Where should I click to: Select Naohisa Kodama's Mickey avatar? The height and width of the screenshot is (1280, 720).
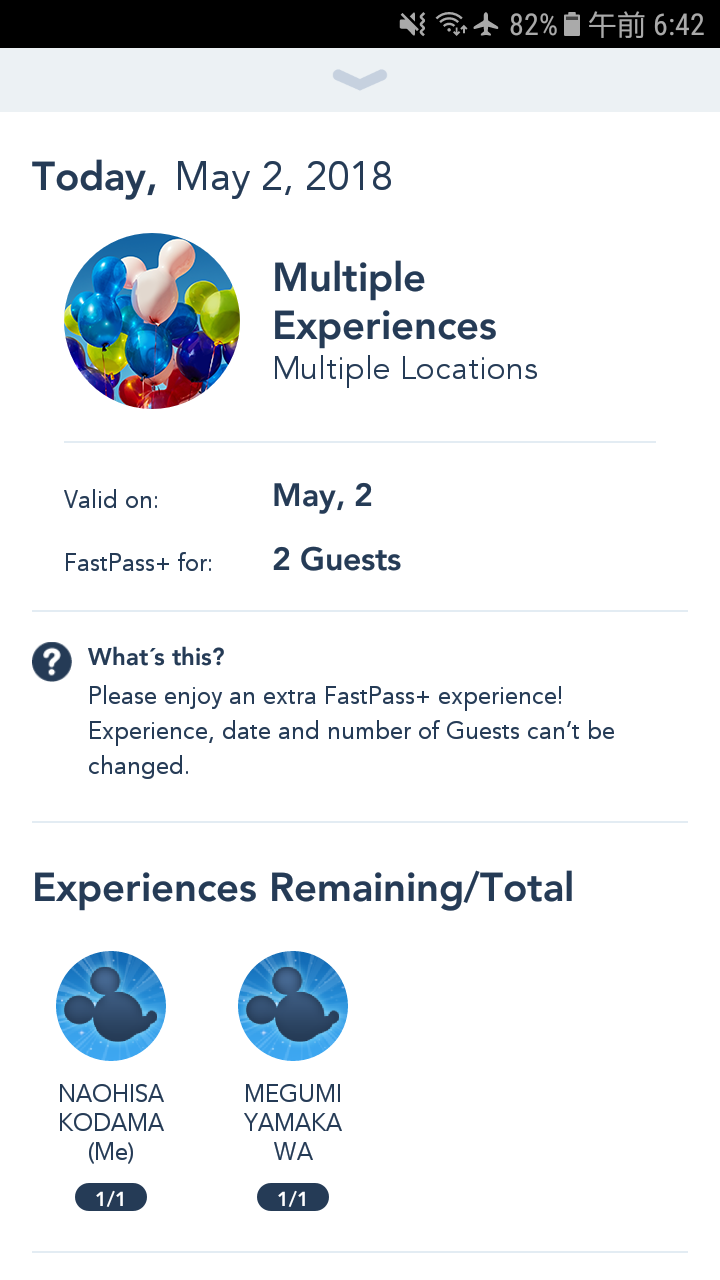pos(111,1006)
